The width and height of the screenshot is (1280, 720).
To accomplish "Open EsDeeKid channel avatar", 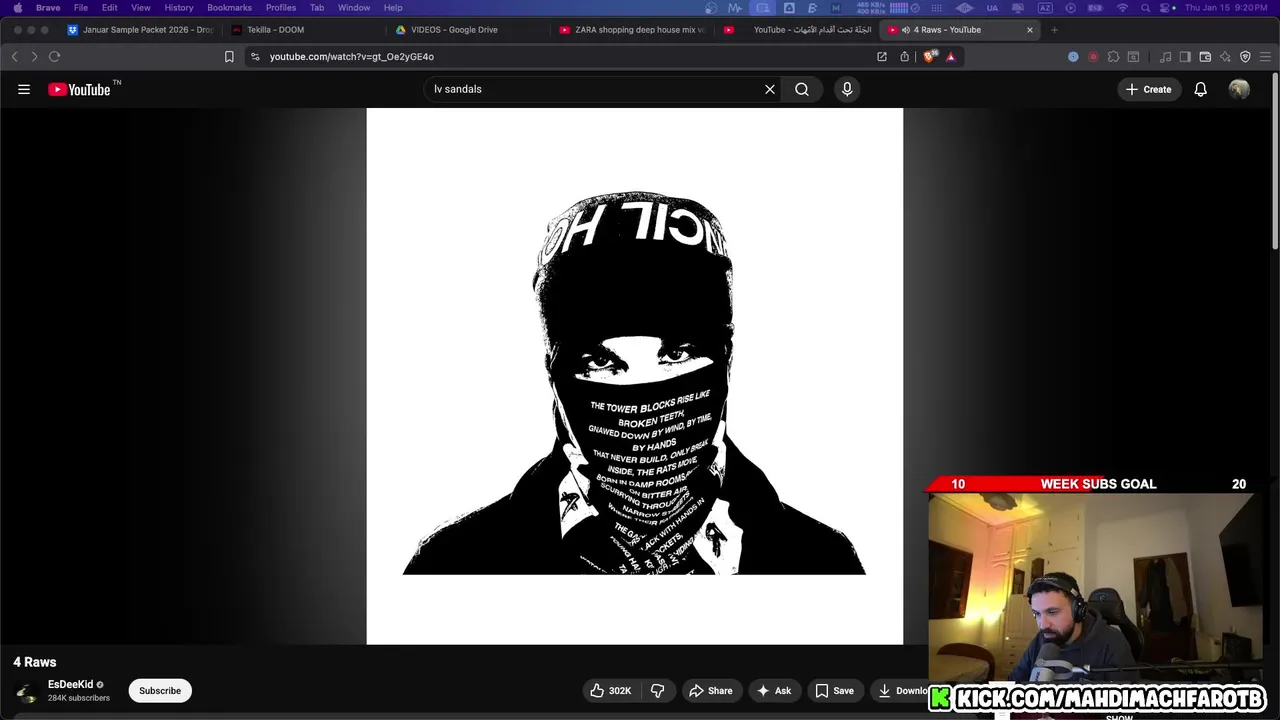I will click(27, 691).
